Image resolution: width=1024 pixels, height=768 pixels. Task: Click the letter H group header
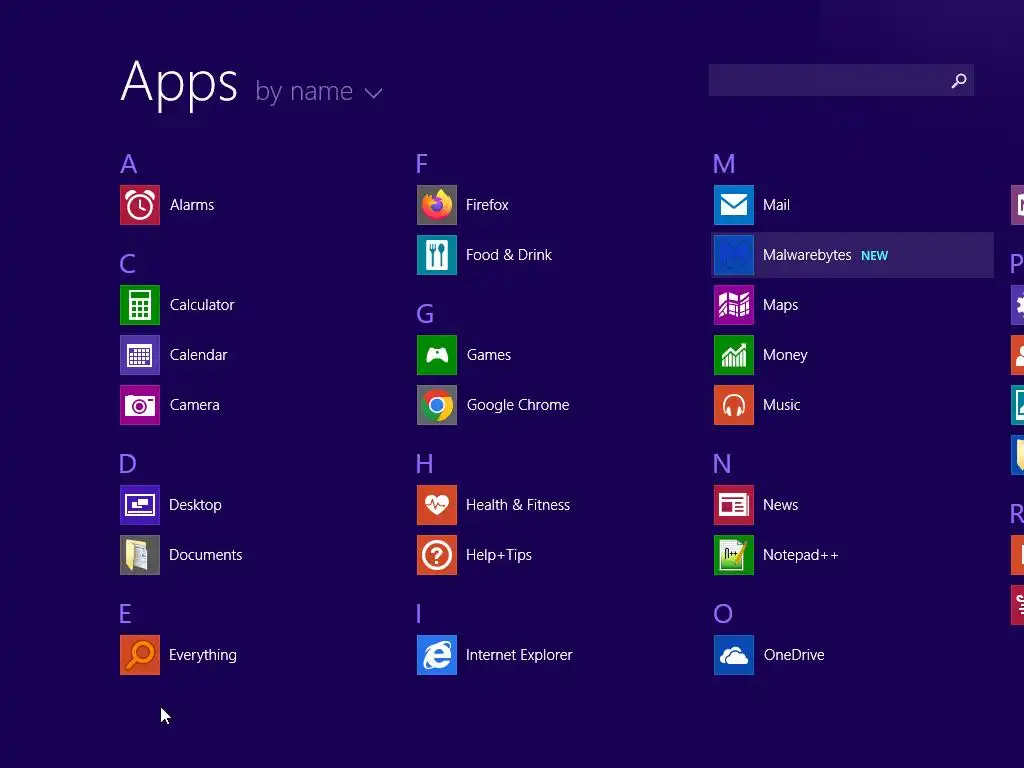tap(424, 464)
